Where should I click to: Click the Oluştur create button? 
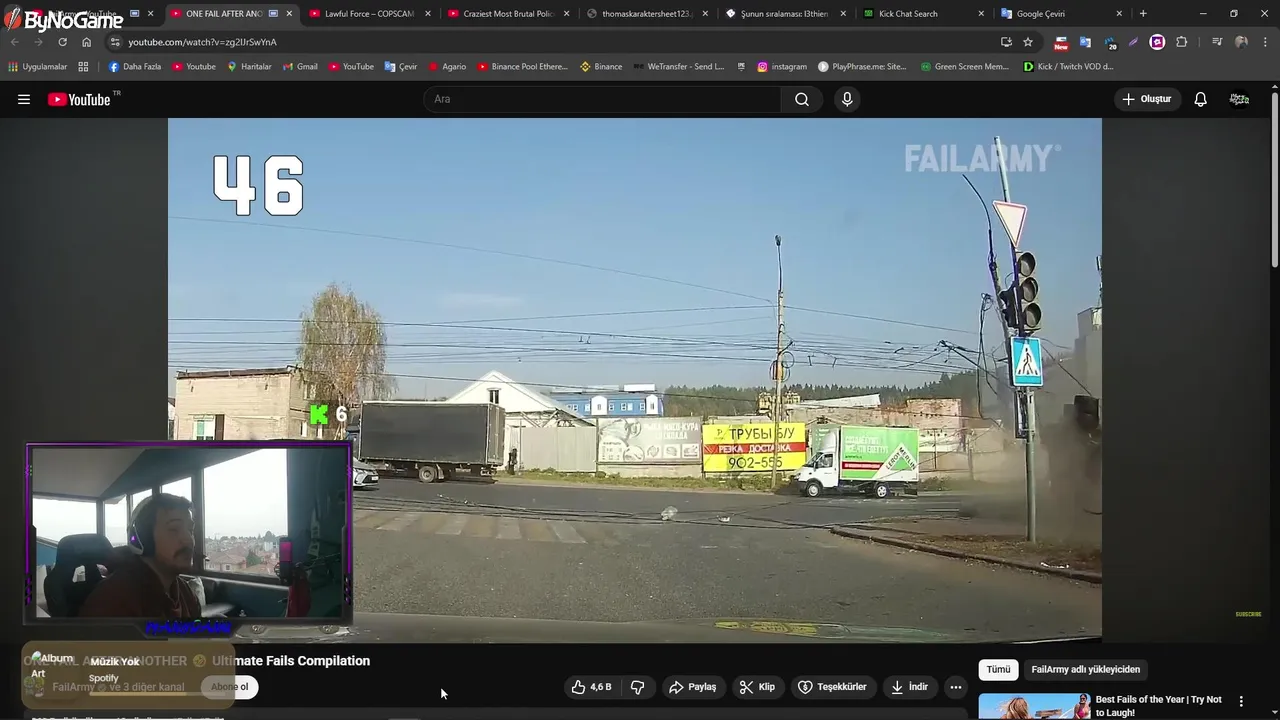point(1146,99)
